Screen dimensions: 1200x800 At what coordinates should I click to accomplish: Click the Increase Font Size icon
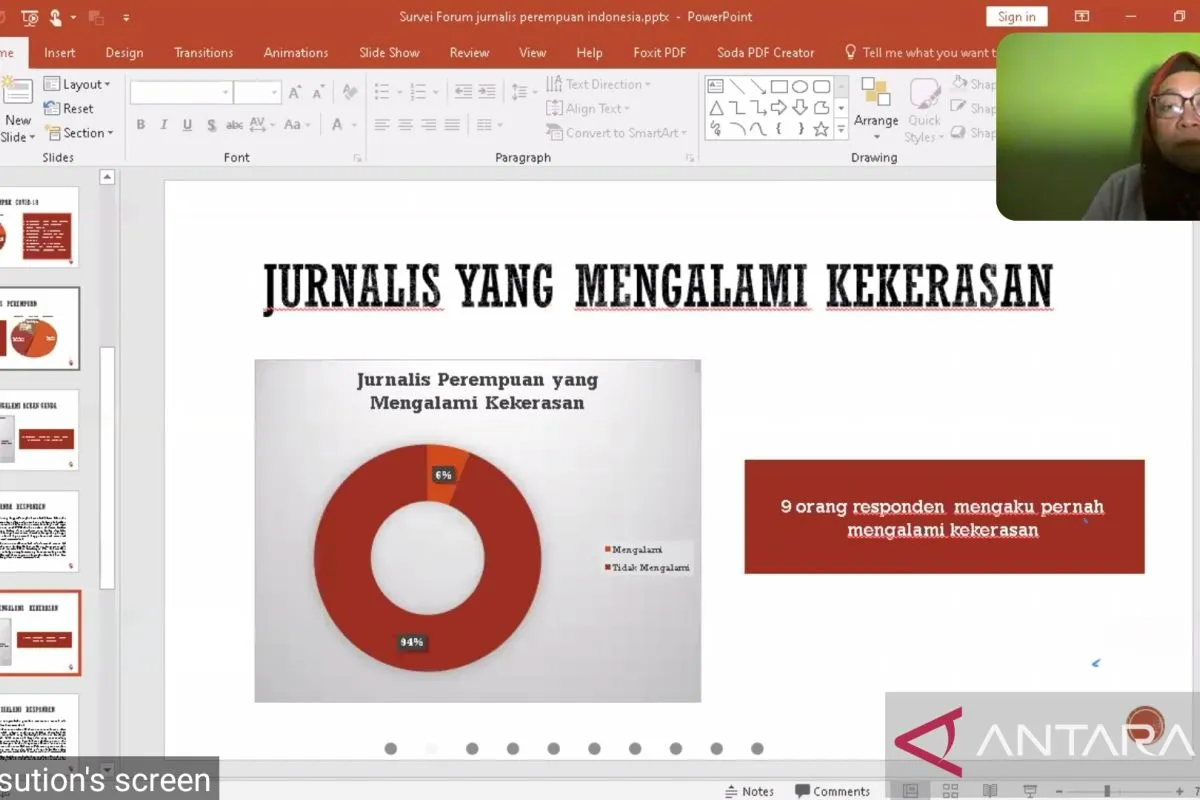(x=295, y=93)
